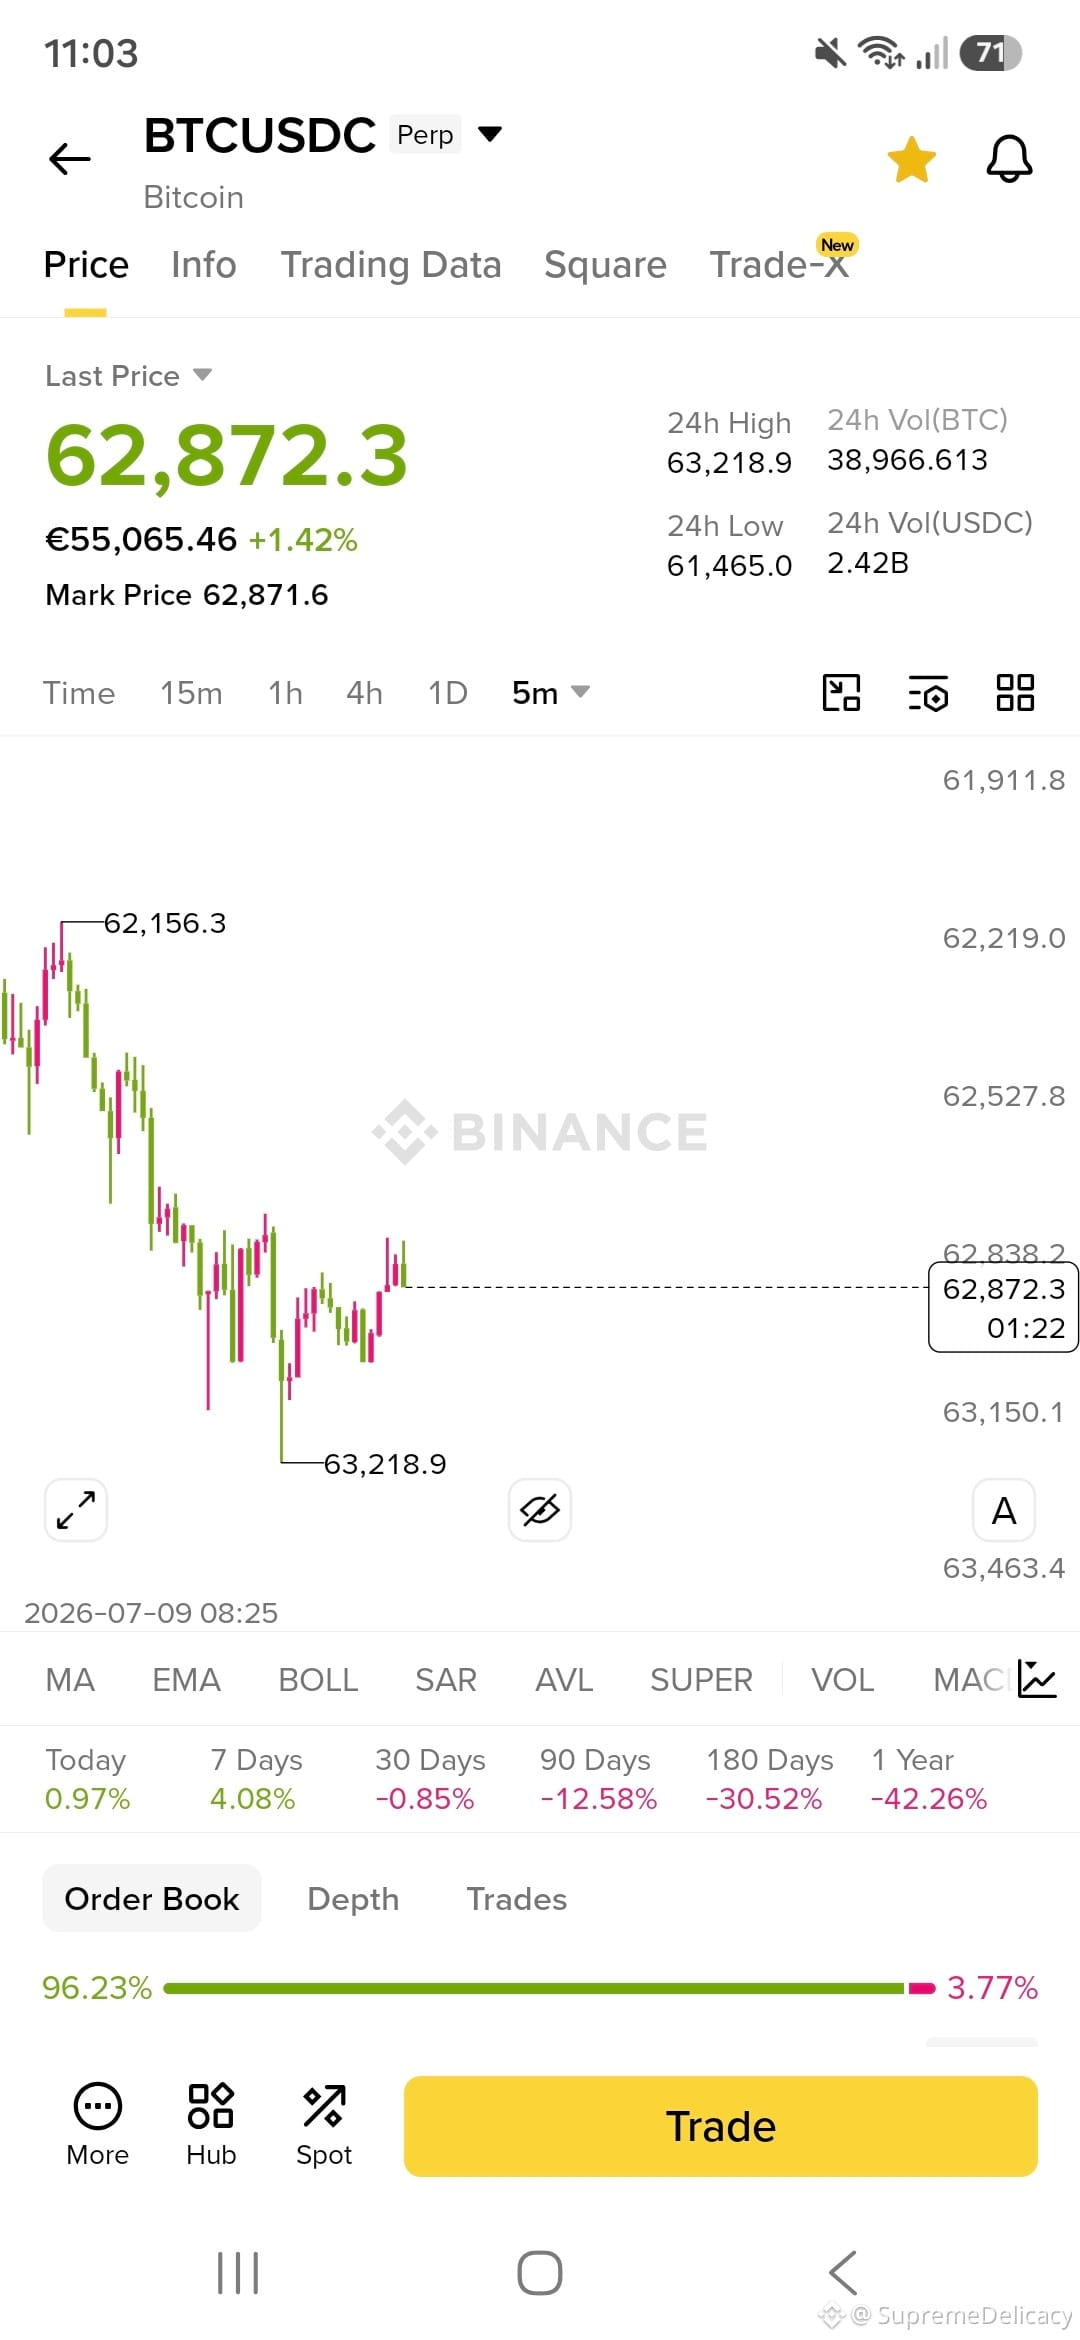
Task: Switch to Trading Data tab
Action: tap(391, 265)
